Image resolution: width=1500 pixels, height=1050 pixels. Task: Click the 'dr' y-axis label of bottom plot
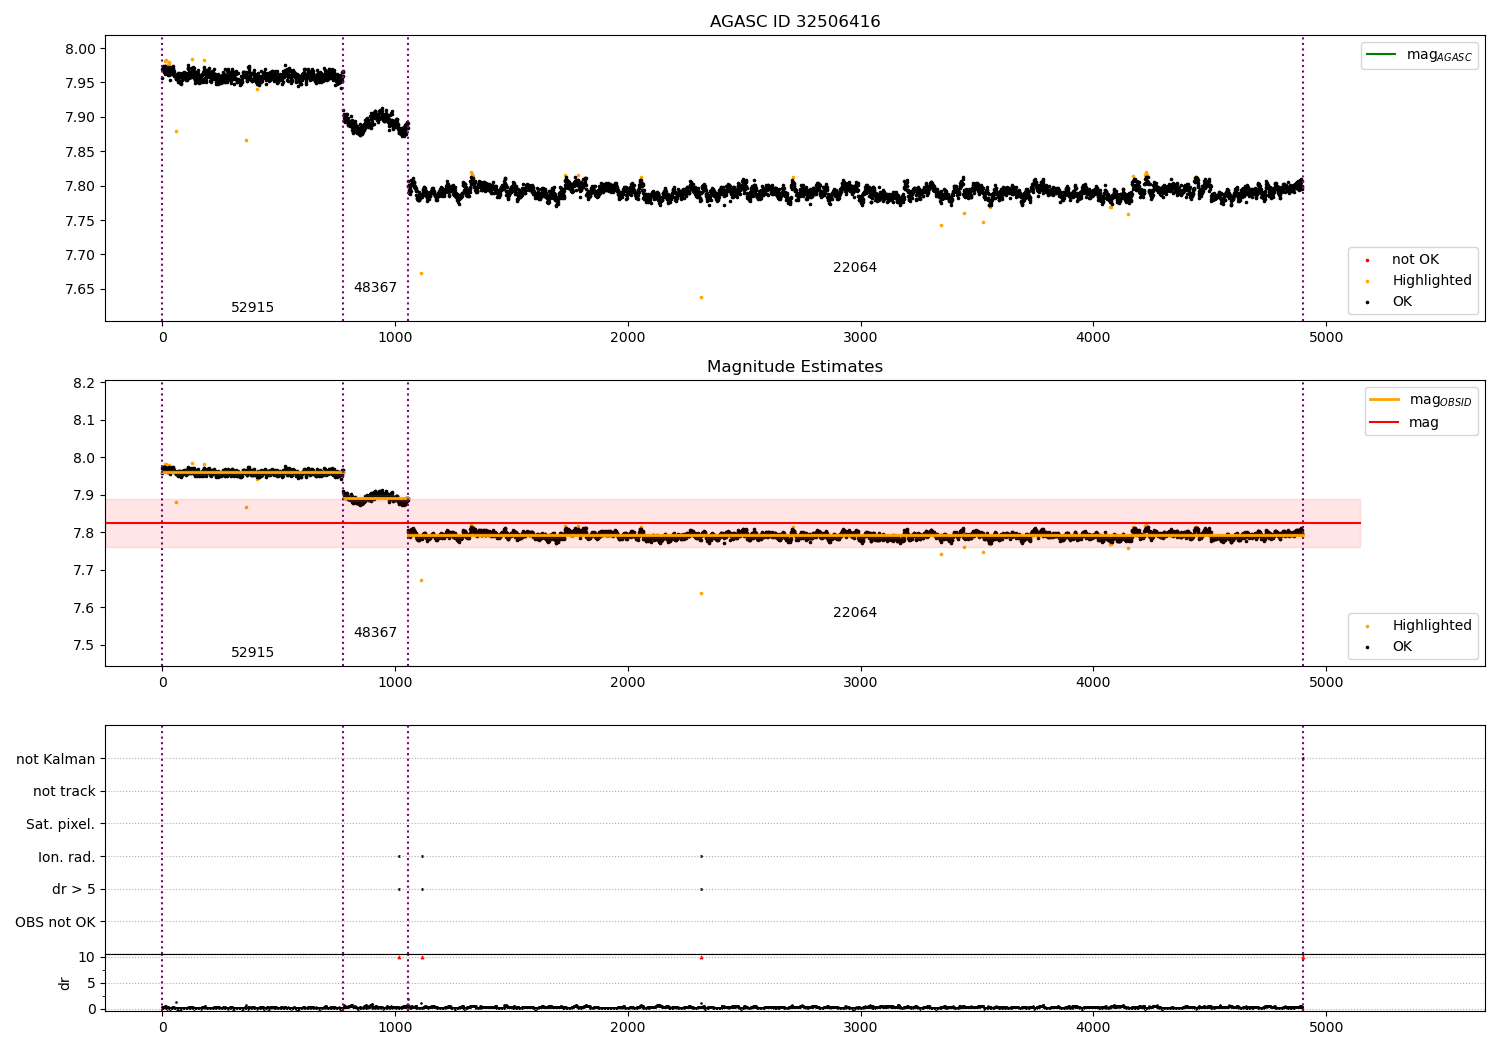(65, 983)
